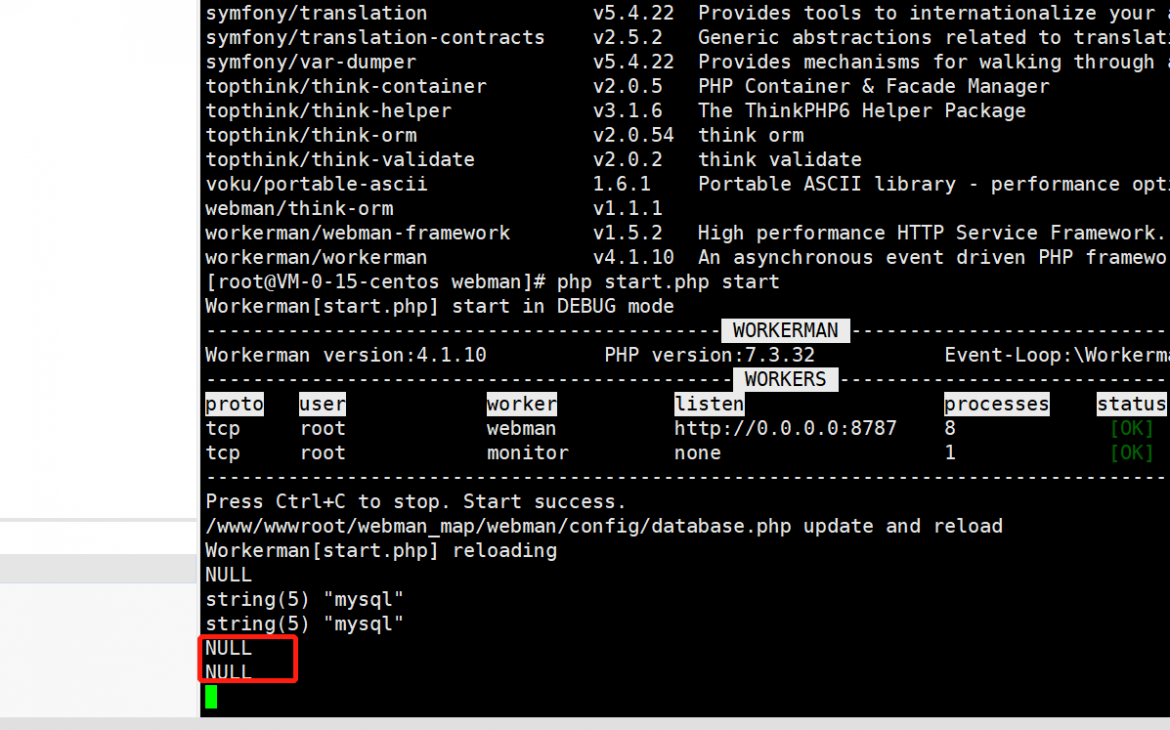The height and width of the screenshot is (730, 1170).
Task: Select version v4.1.10 in the workerman/workerman row
Action: pyautogui.click(x=634, y=258)
